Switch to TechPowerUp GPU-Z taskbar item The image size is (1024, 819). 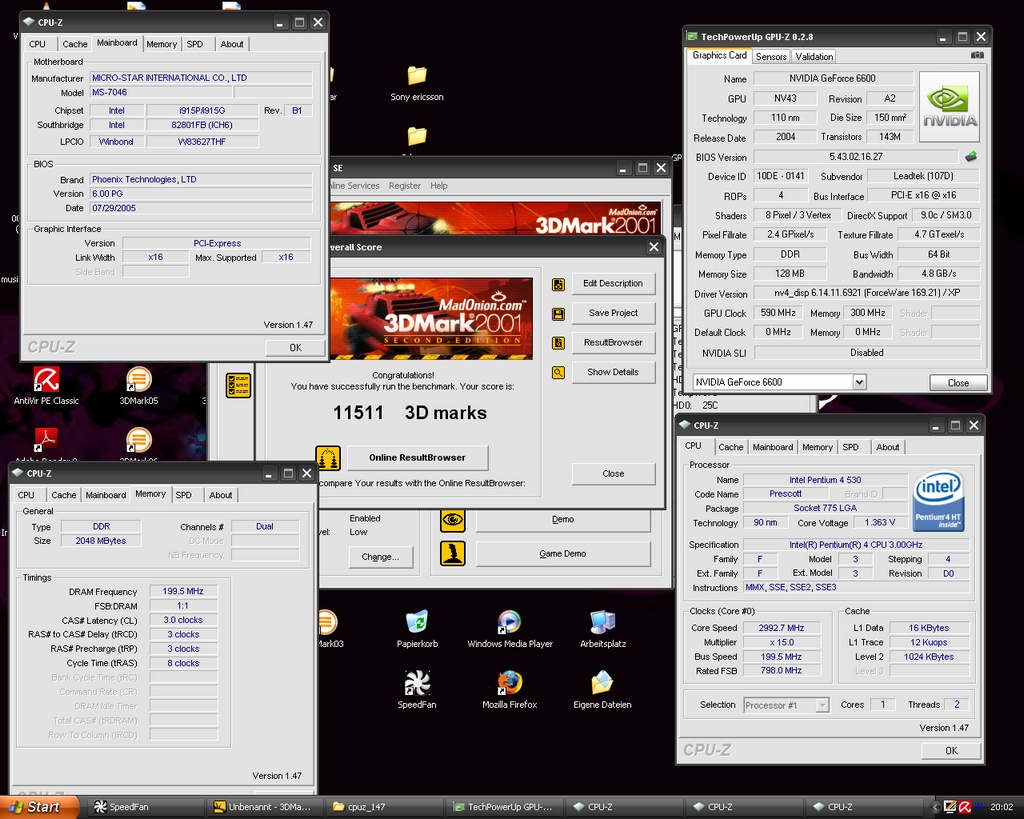505,807
